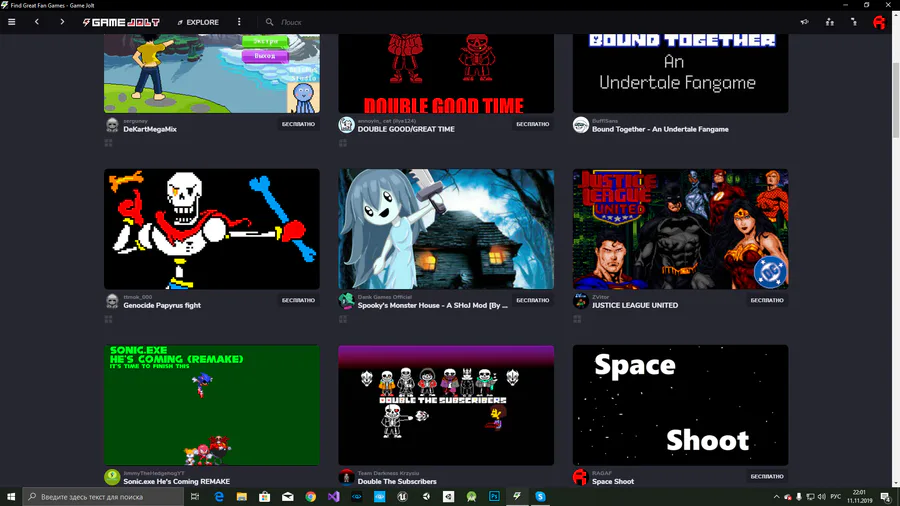Click Genocide Papyrus fight developer avatar
This screenshot has width=900, height=506.
pyautogui.click(x=112, y=301)
